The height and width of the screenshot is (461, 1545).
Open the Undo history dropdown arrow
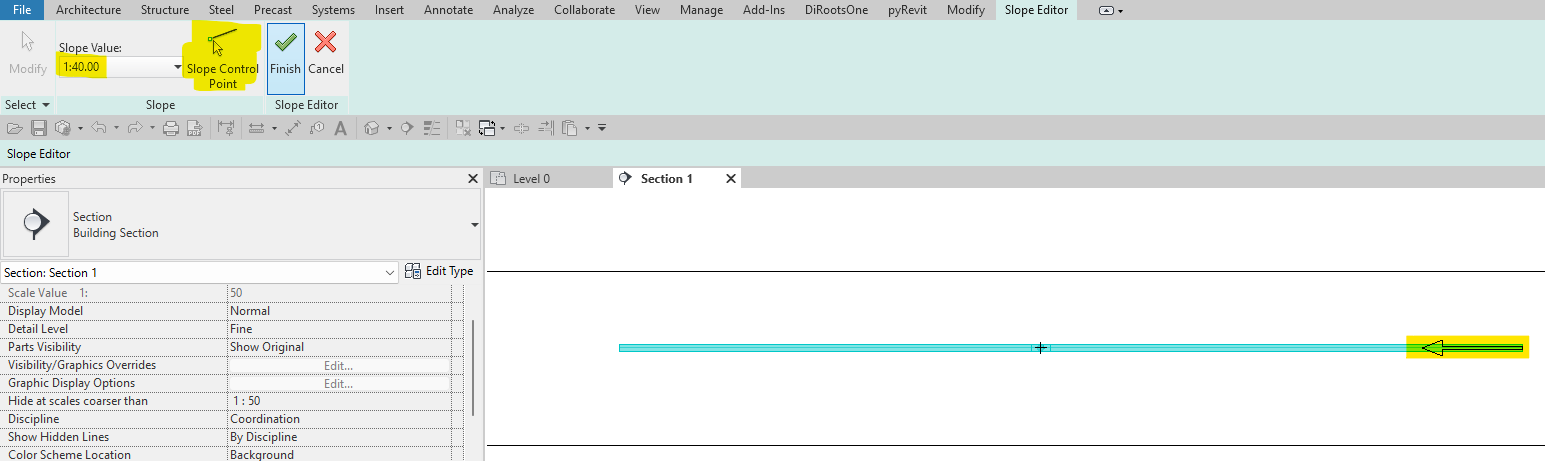pos(116,128)
